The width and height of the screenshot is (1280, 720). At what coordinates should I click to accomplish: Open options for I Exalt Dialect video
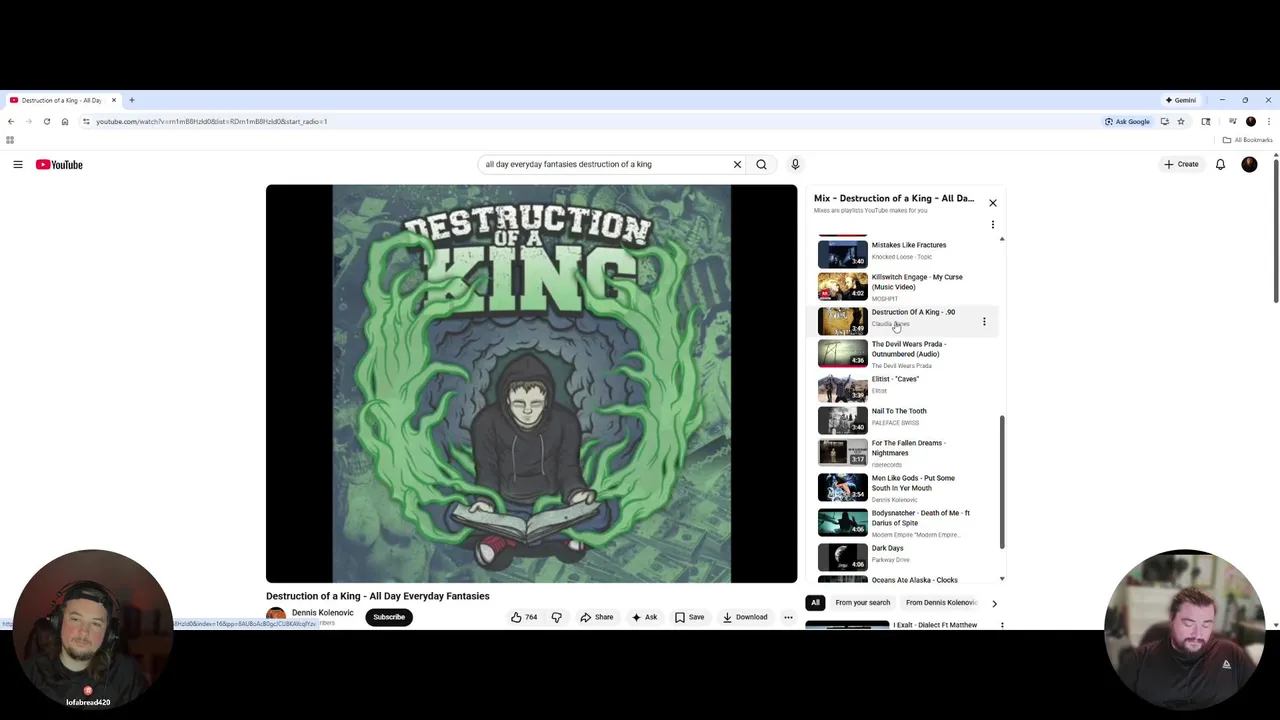pyautogui.click(x=1002, y=625)
